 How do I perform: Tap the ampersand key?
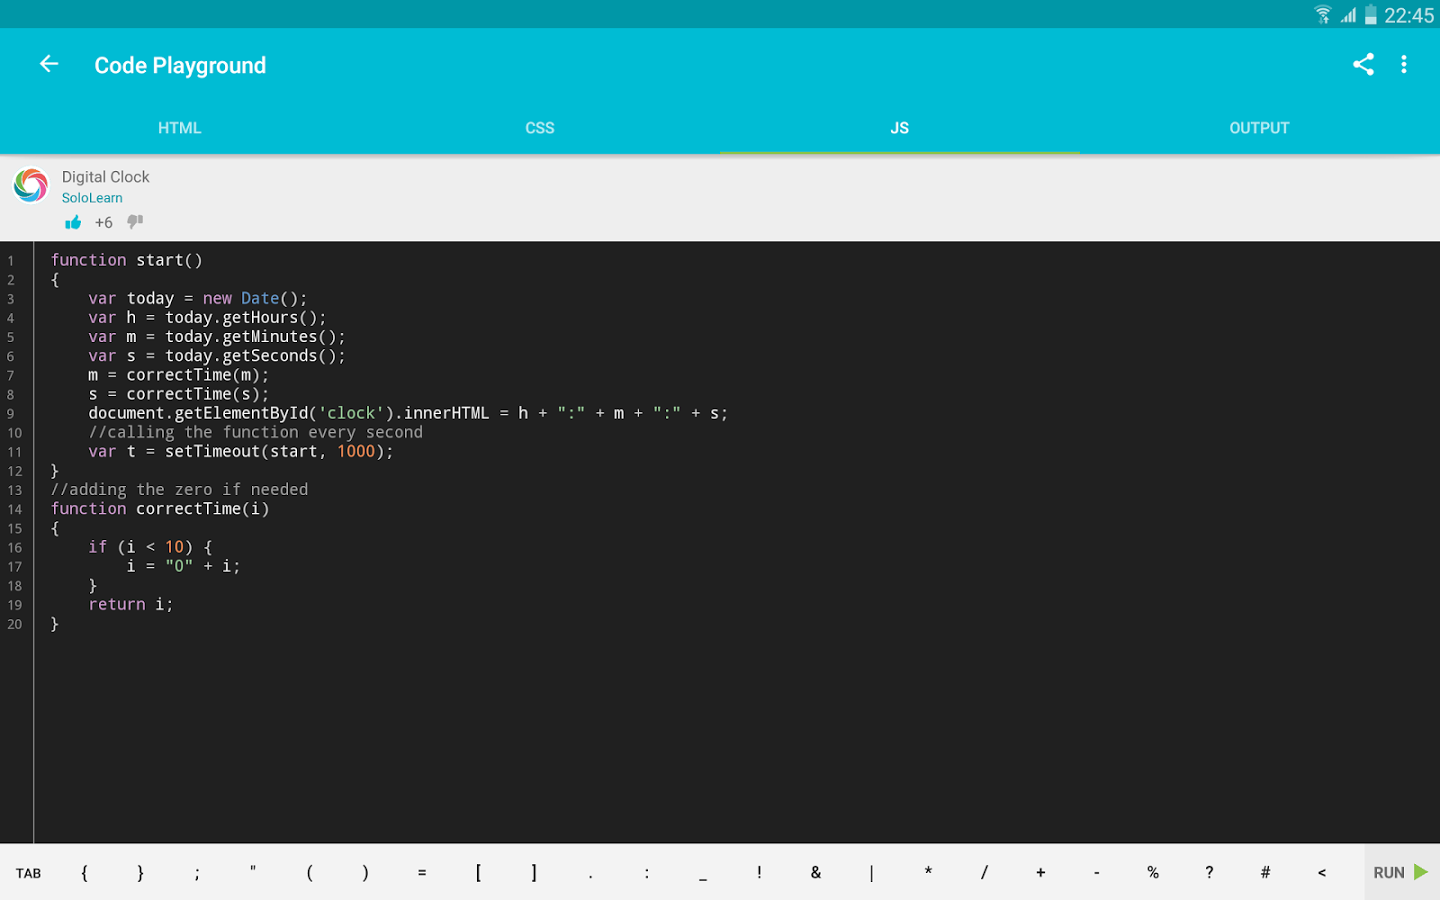pyautogui.click(x=815, y=873)
